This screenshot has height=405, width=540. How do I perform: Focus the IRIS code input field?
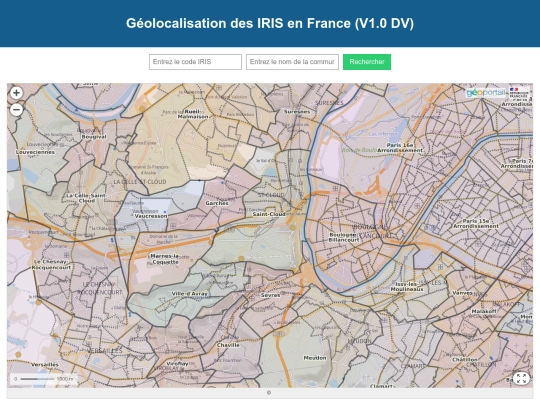tap(195, 62)
